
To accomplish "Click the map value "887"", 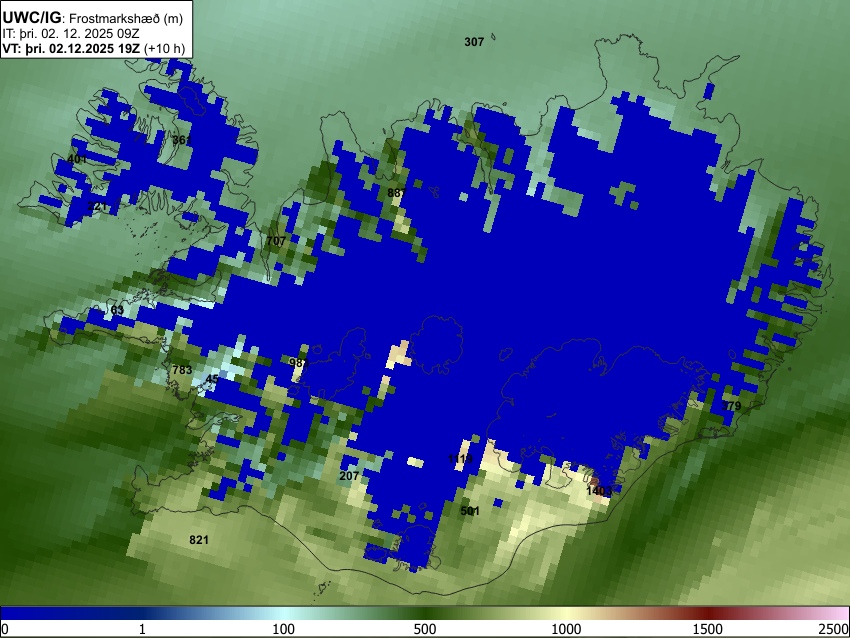I will 397,193.
